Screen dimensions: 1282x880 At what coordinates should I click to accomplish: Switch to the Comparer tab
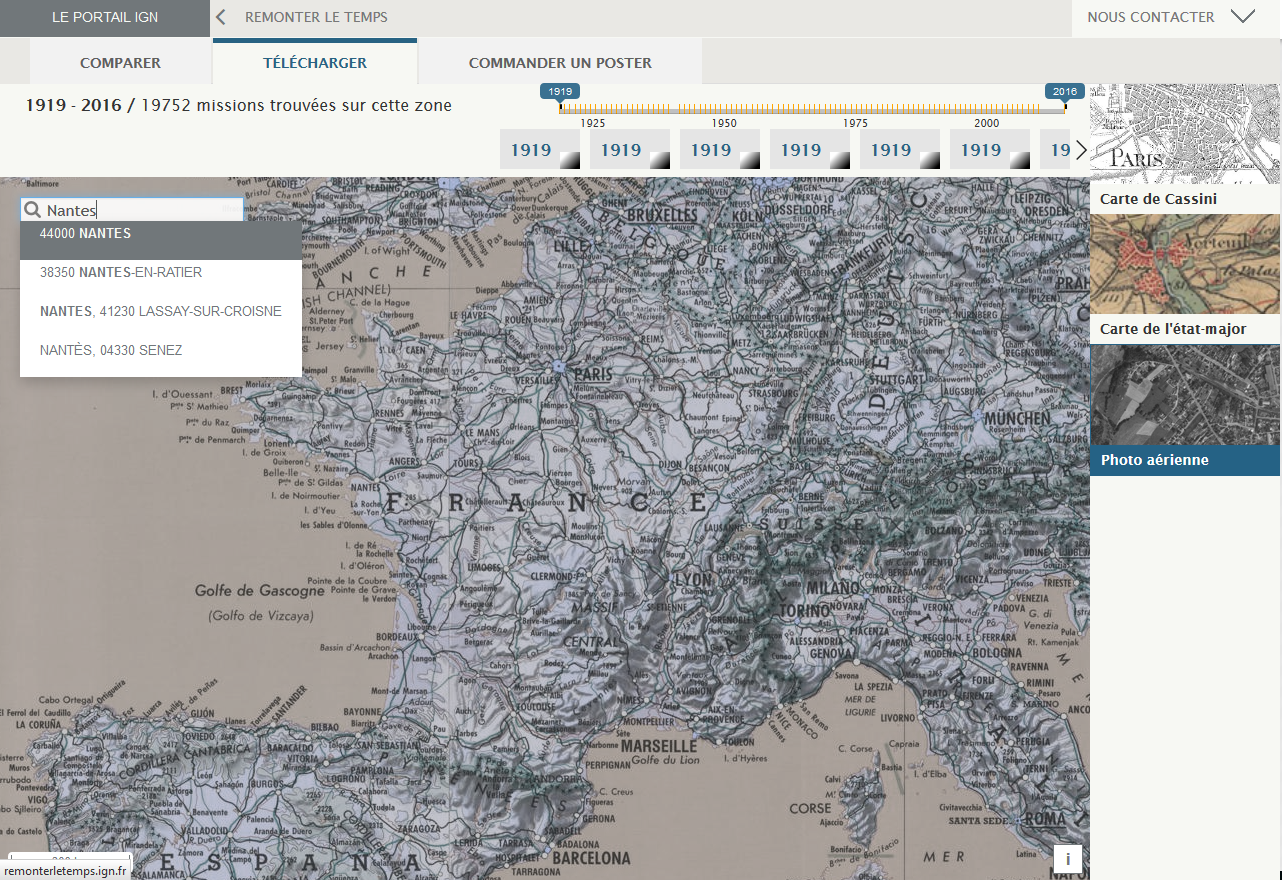click(120, 63)
